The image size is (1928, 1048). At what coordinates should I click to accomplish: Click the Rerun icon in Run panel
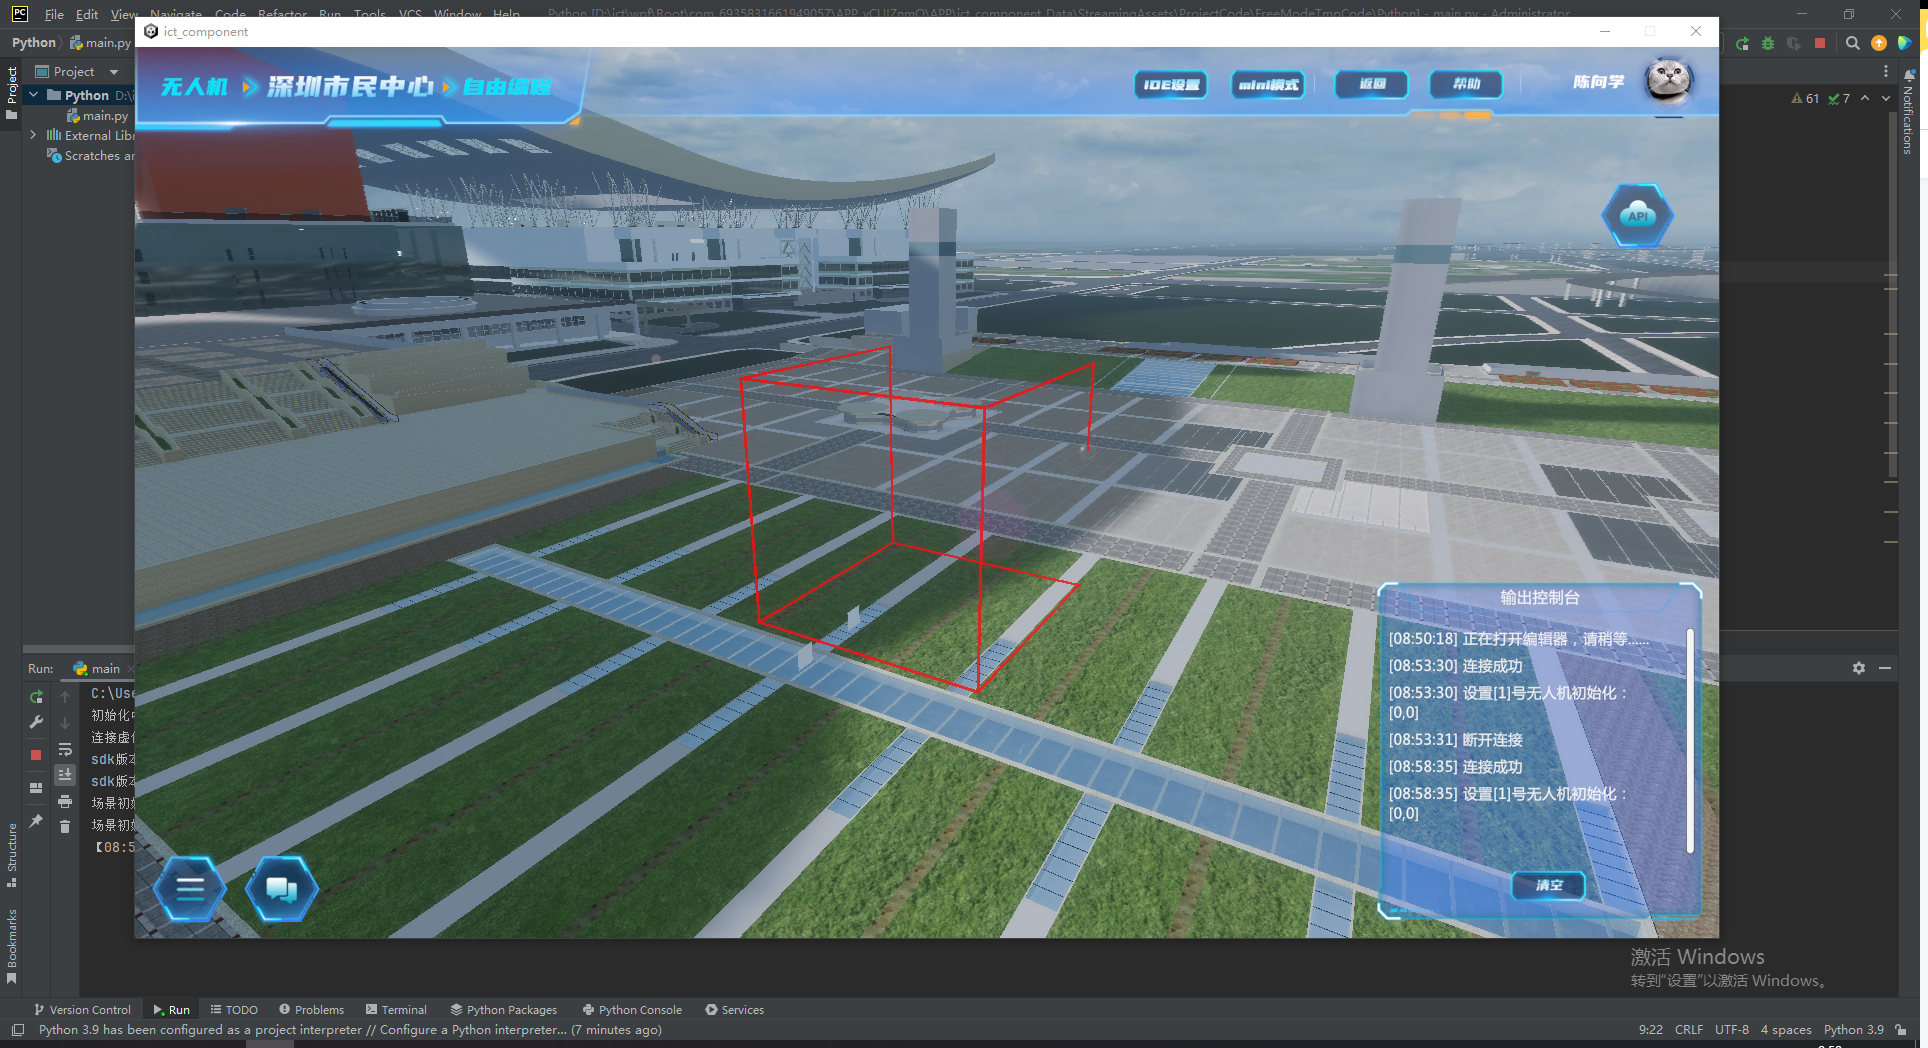point(36,696)
